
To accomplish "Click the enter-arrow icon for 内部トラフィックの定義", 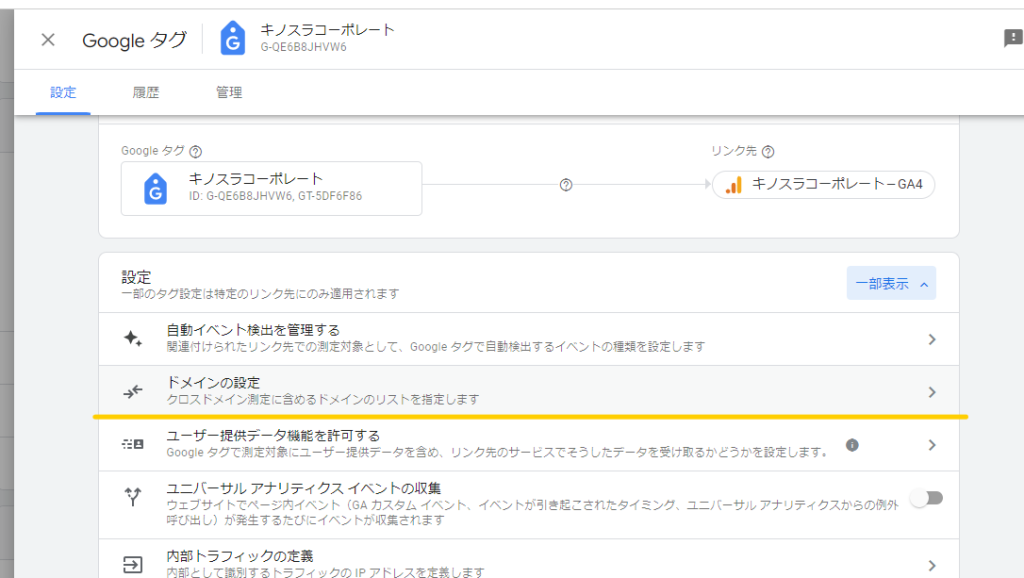I will 133,564.
